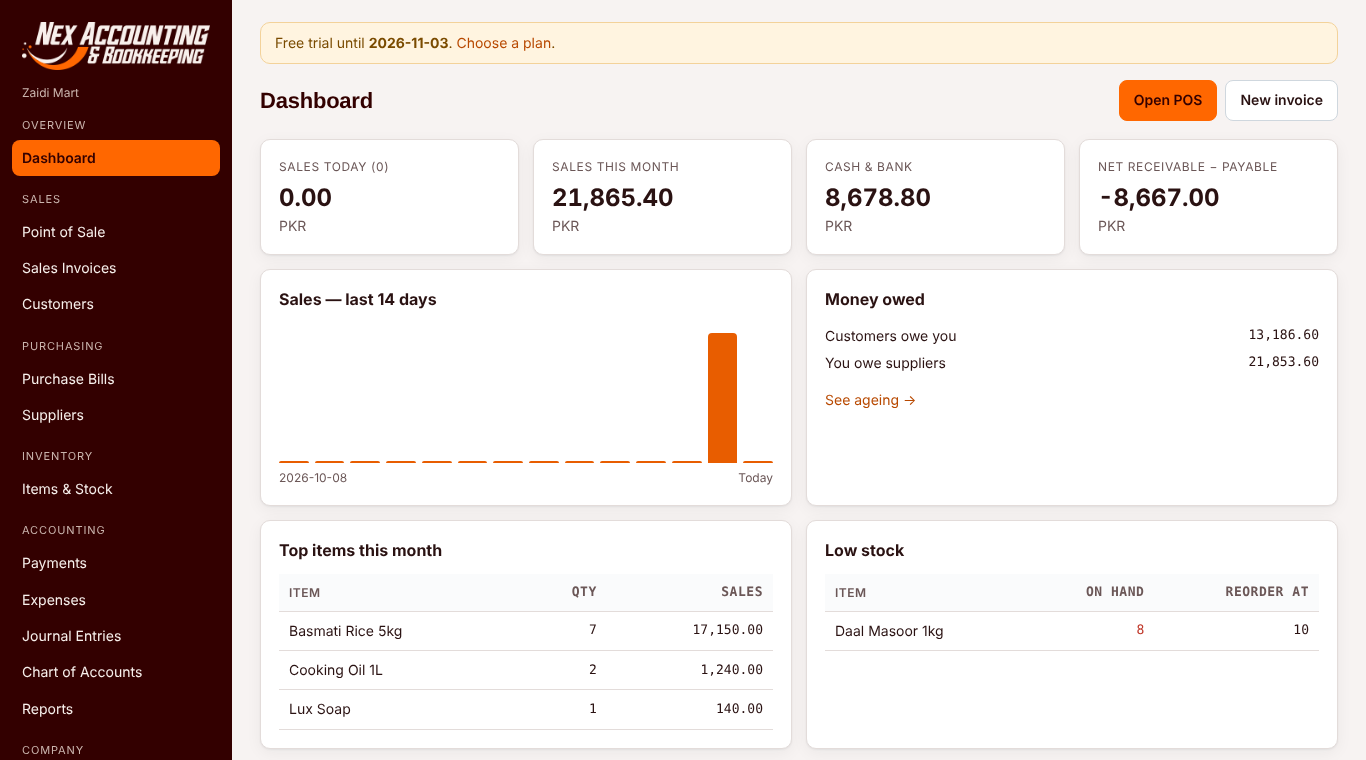Open the Expenses section

click(116, 600)
